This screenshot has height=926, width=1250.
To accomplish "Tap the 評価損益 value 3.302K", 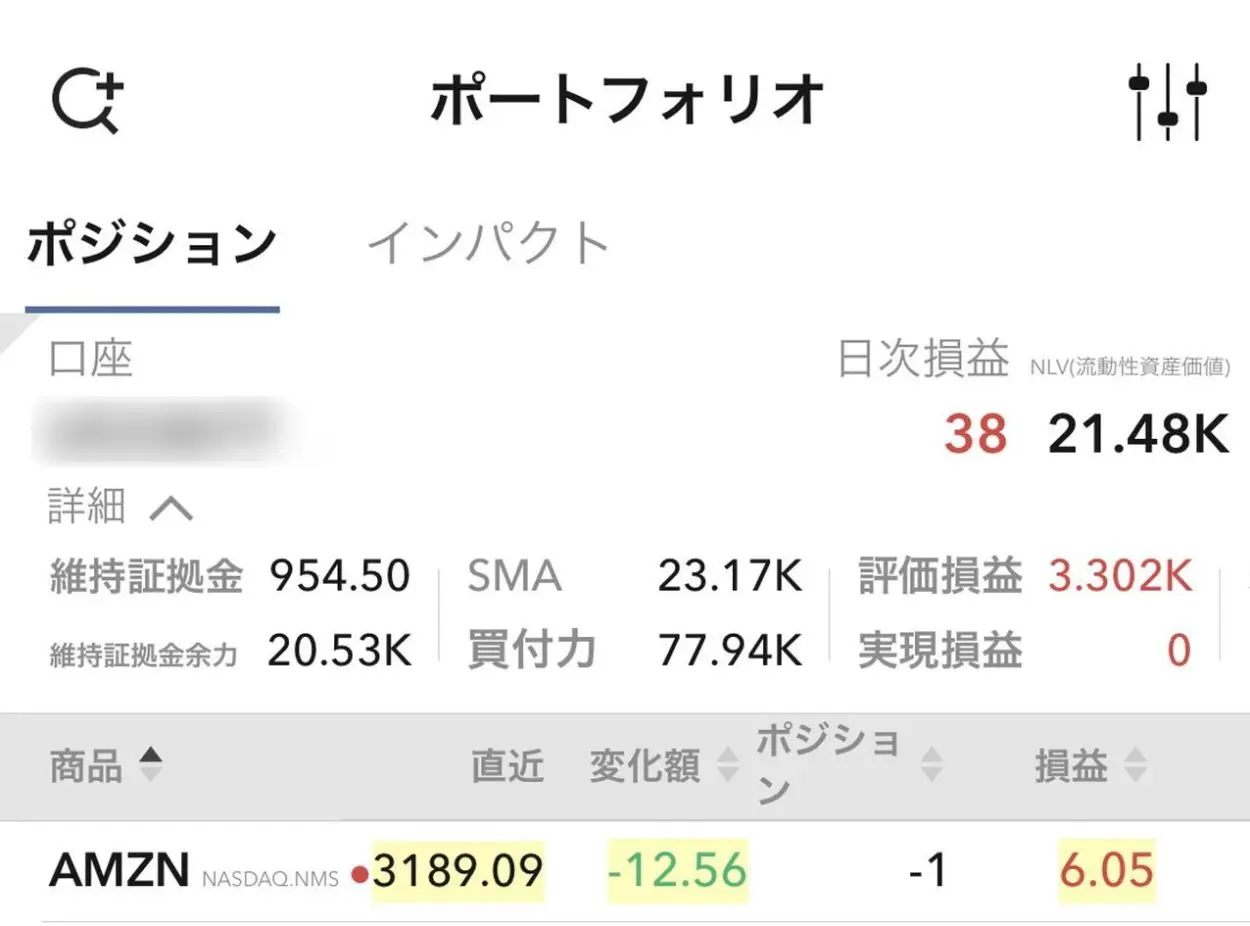I will [1120, 576].
